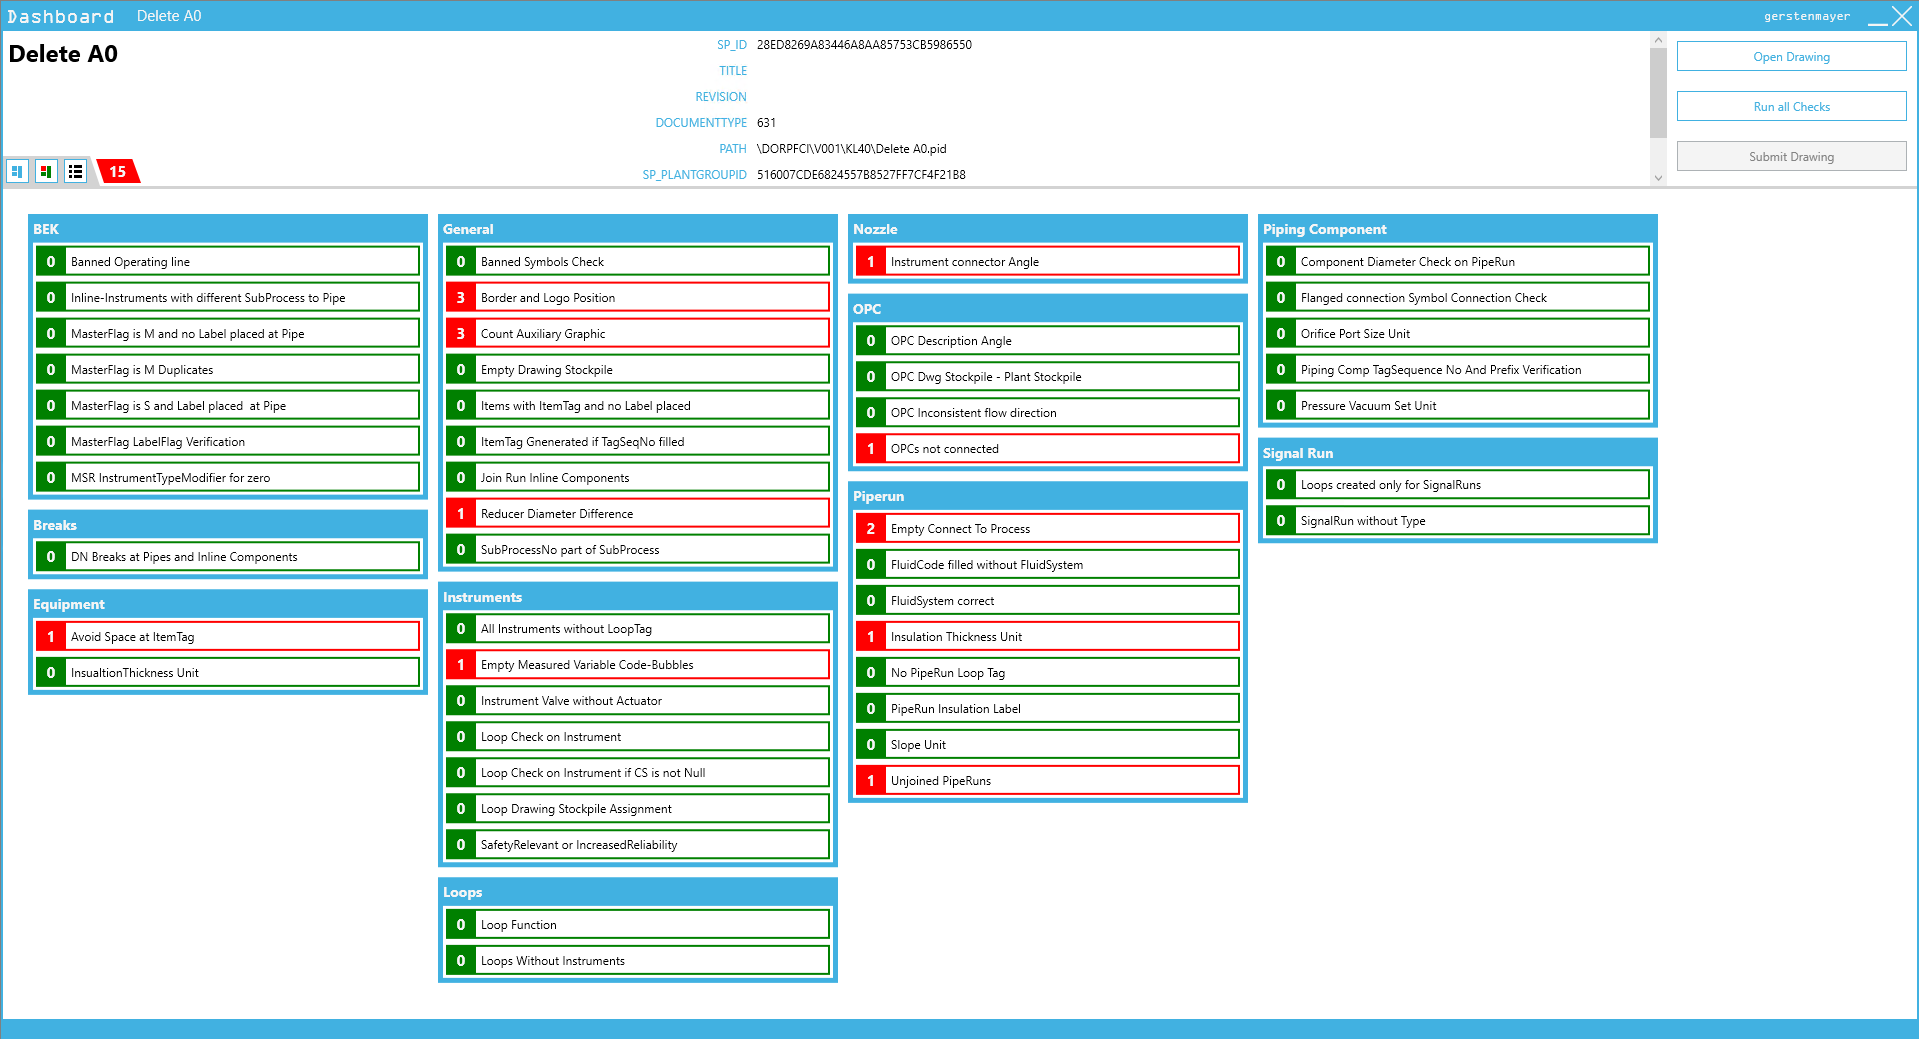Screen dimensions: 1919x1039
Task: Open the Count Auxiliary Graphic check
Action: (652, 334)
